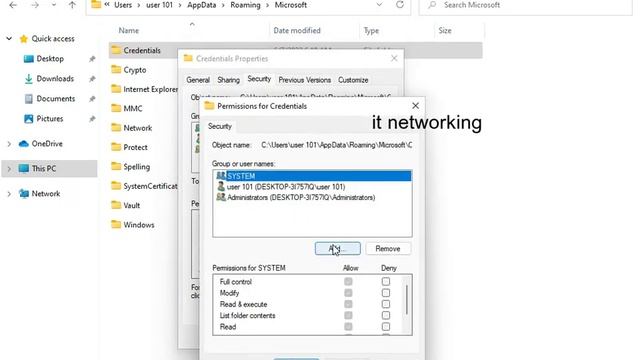Expand the This PC tree node
Viewport: 640px width, 360px height.
[x=9, y=169]
